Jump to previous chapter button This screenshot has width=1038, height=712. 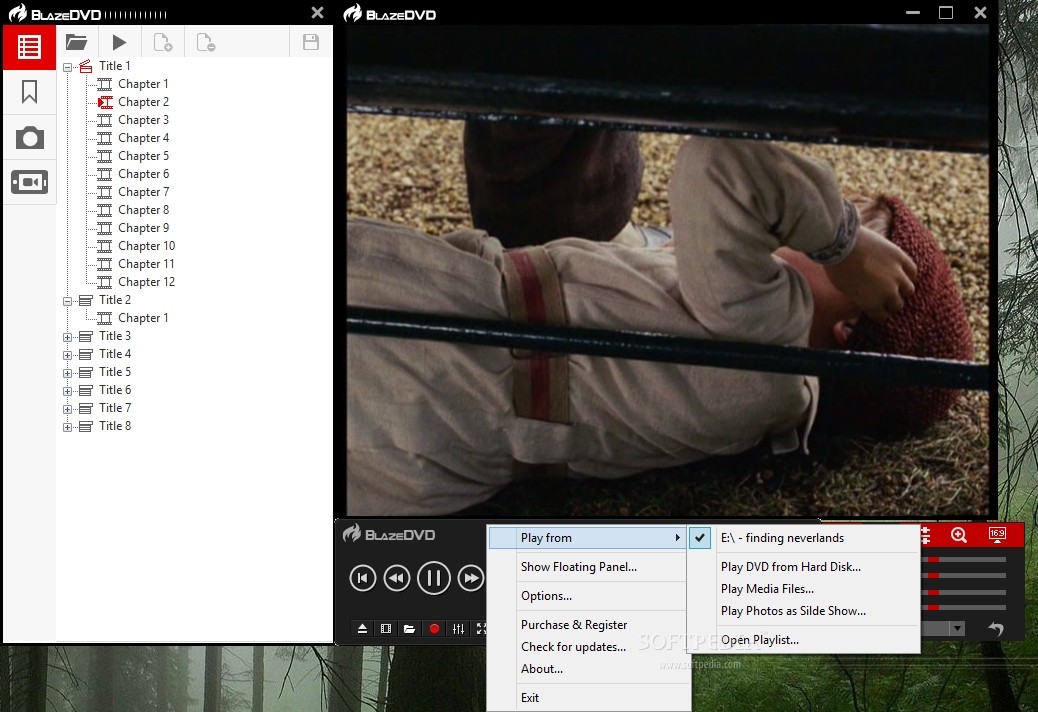pyautogui.click(x=363, y=578)
